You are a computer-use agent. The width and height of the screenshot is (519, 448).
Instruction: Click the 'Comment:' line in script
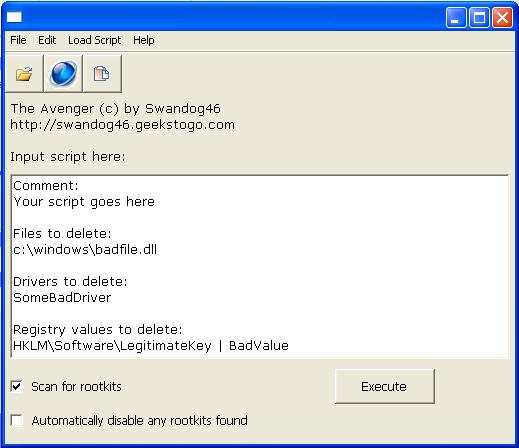coord(46,185)
